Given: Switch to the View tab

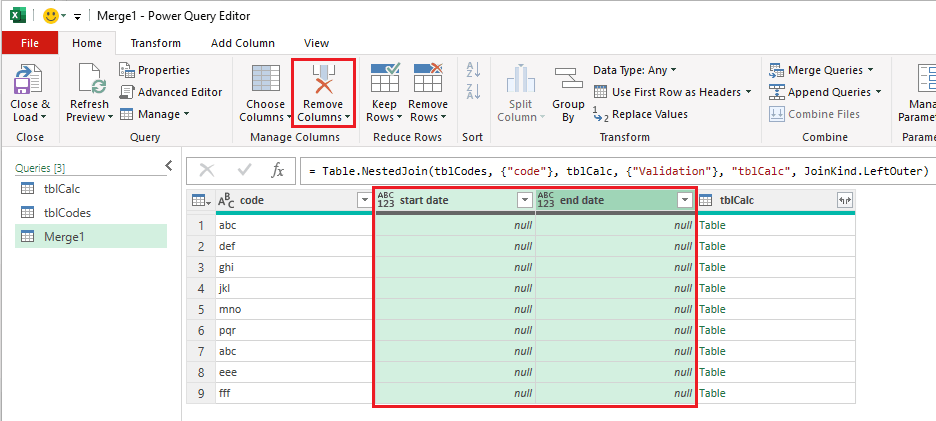Looking at the screenshot, I should click(316, 43).
